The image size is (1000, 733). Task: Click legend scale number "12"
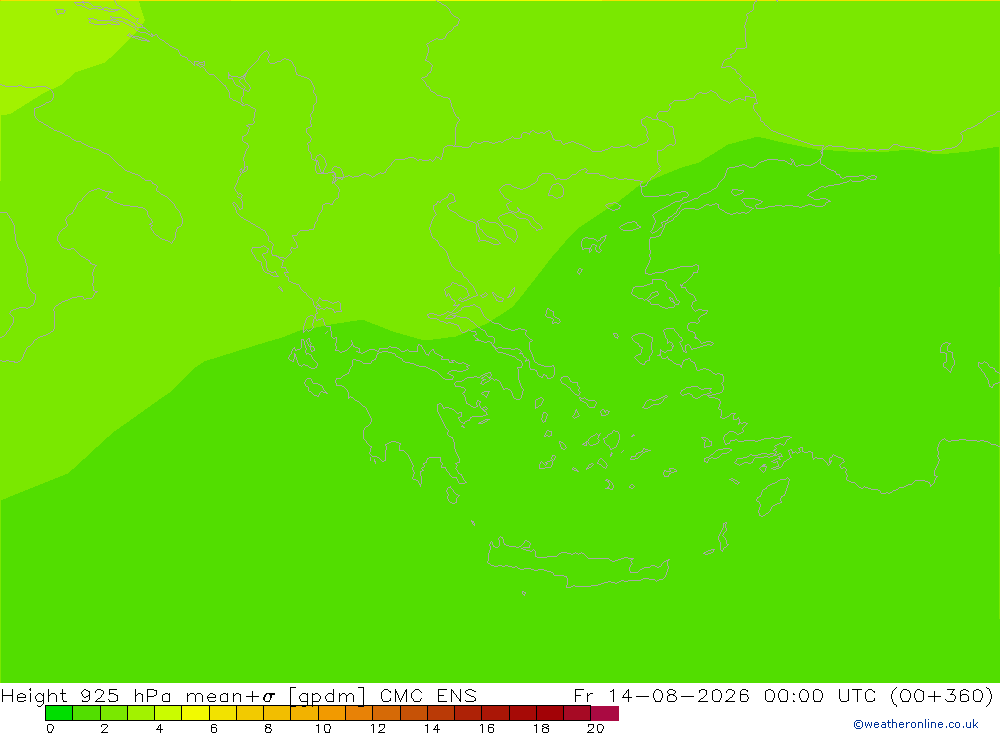tap(378, 728)
